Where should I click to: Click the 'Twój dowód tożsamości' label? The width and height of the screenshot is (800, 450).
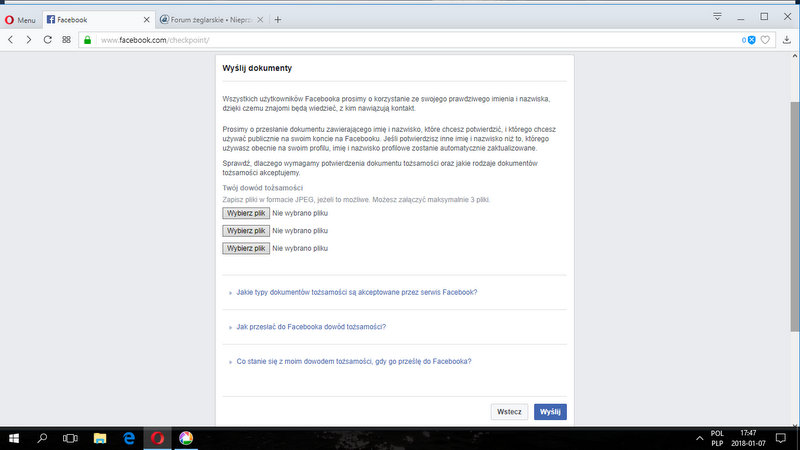[x=263, y=188]
